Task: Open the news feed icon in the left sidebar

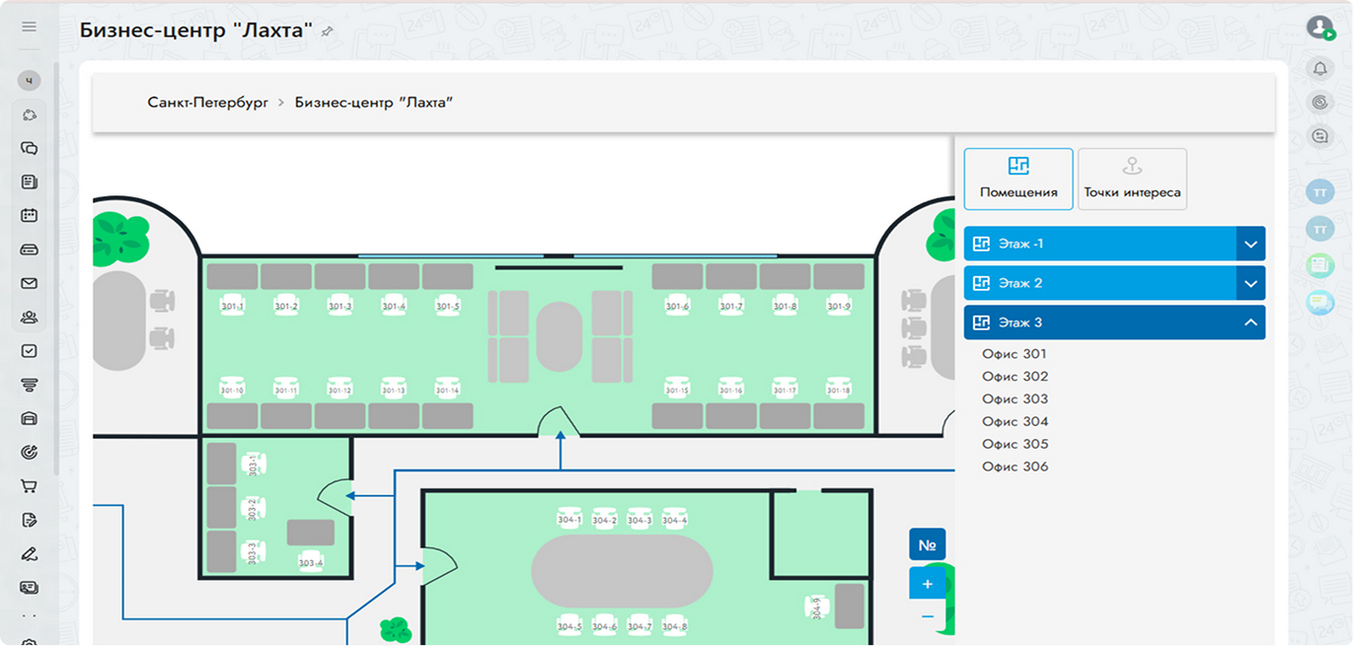Action: click(29, 182)
